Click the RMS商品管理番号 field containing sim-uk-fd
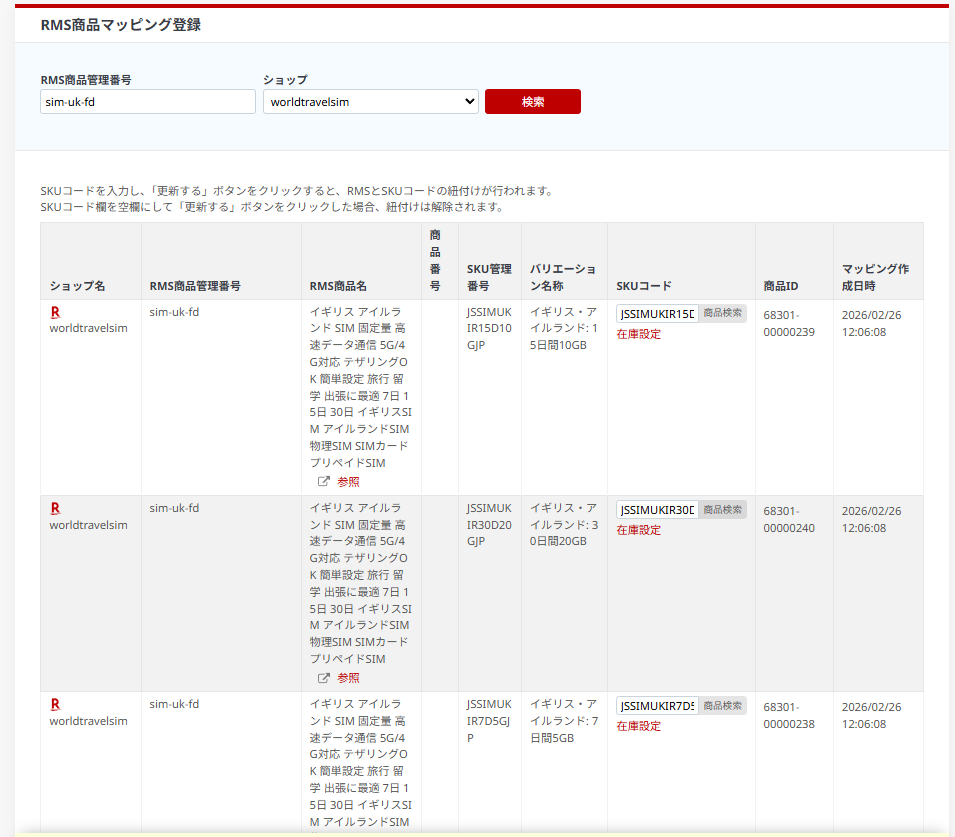Viewport: 955px width, 837px height. (x=148, y=102)
